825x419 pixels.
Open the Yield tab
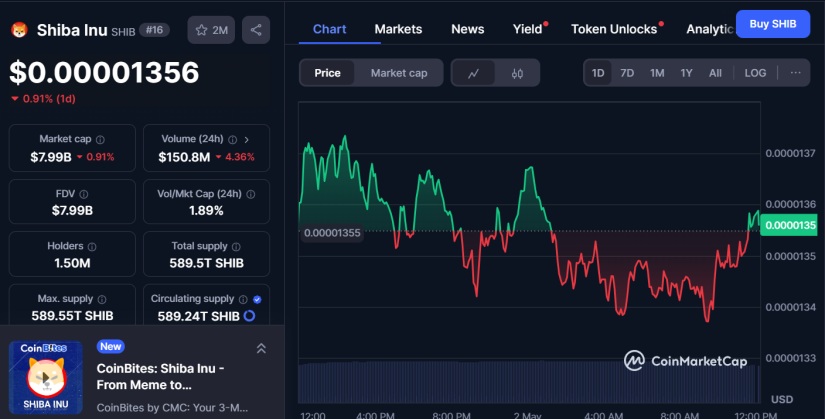click(528, 29)
